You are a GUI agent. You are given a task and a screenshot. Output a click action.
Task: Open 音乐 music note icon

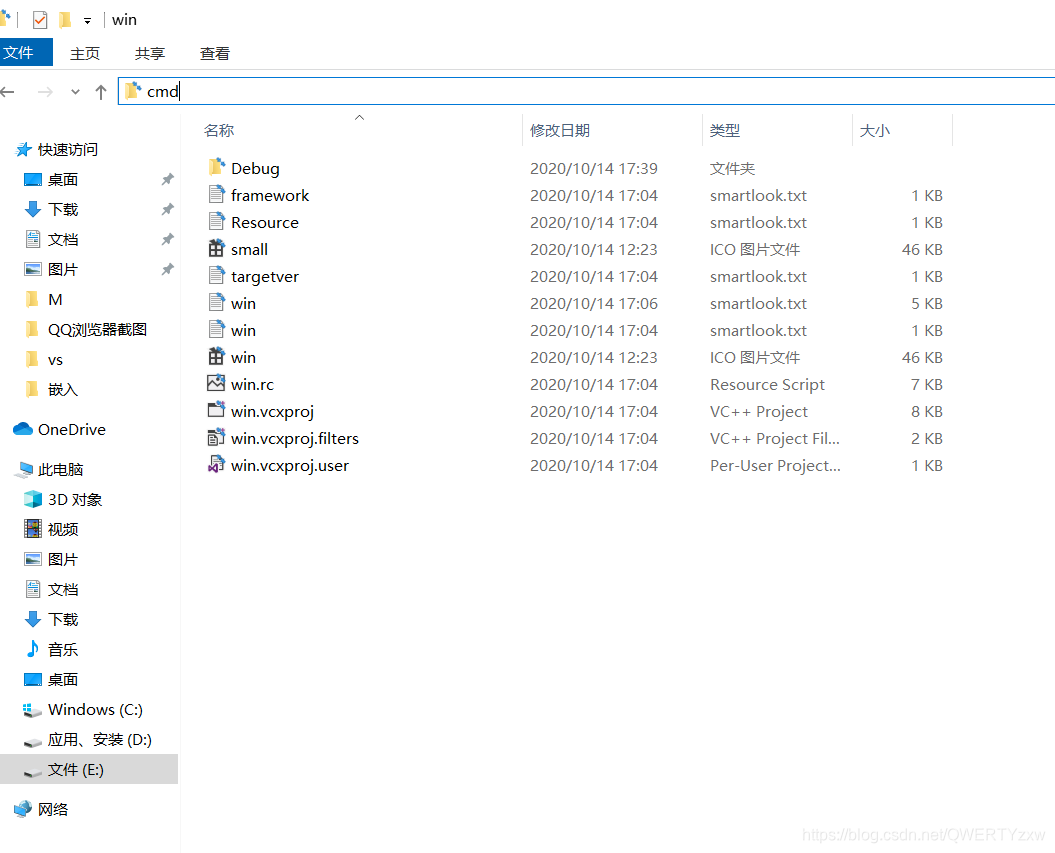[x=32, y=648]
